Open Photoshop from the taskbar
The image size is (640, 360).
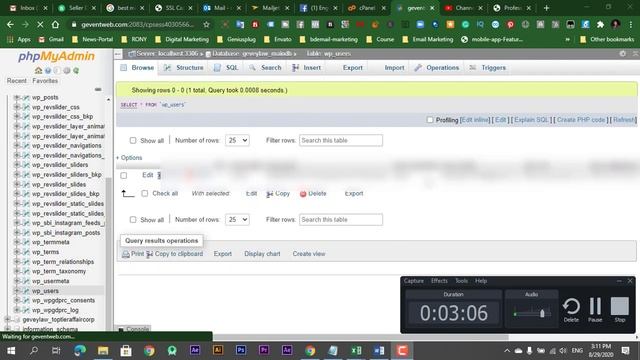pos(241,350)
